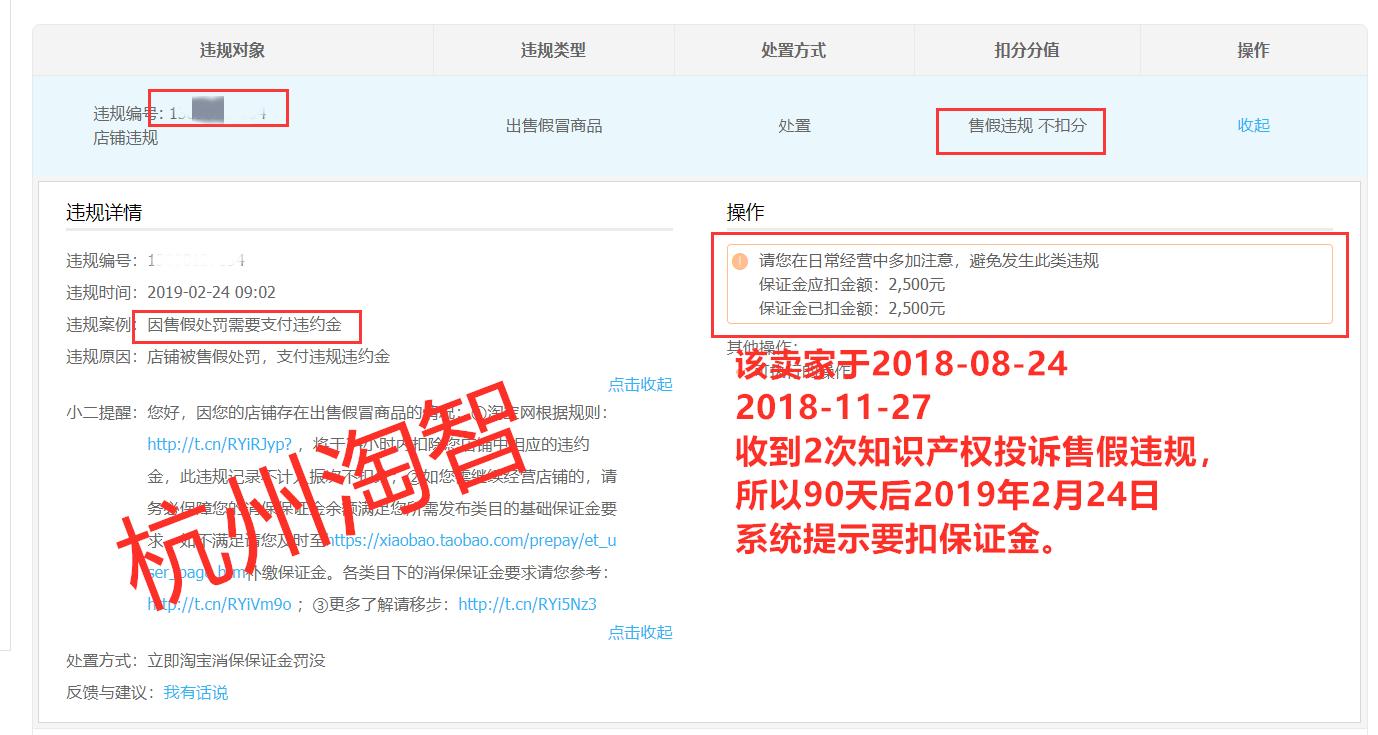
Task: Select the 处置方式 column header
Action: [794, 48]
